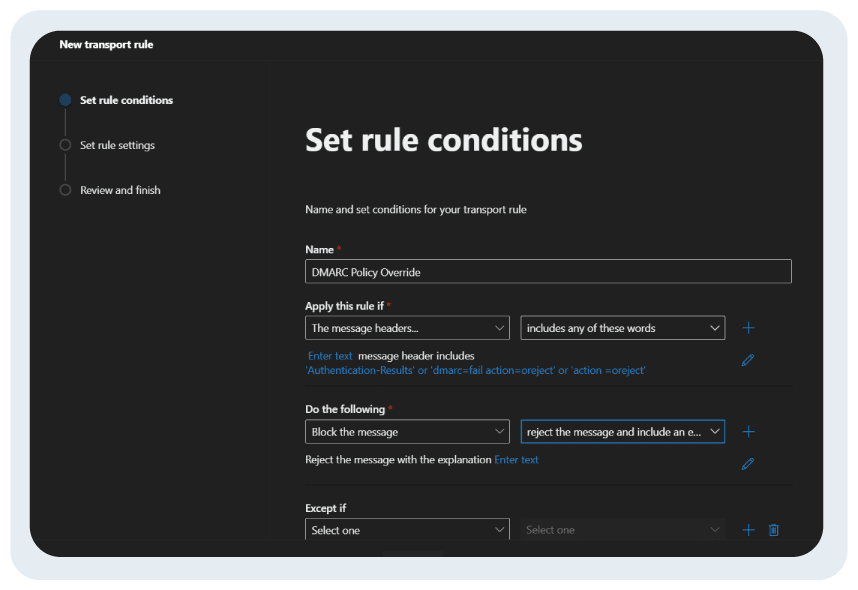
Task: Open the 'reject the message and include' dropdown
Action: click(x=623, y=432)
